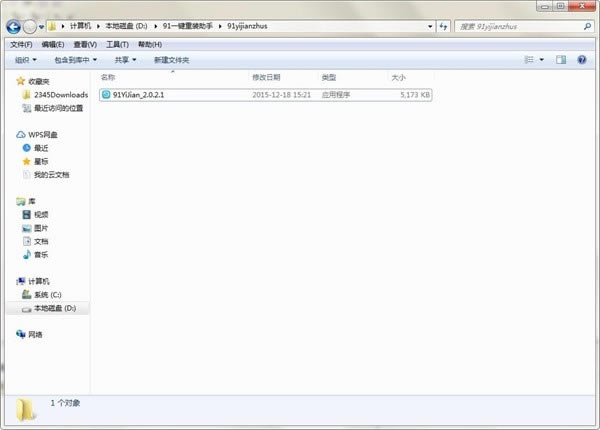This screenshot has height=430, width=600.
Task: Select the 91YiJian_2.0.2.1 file name
Action: 139,95
